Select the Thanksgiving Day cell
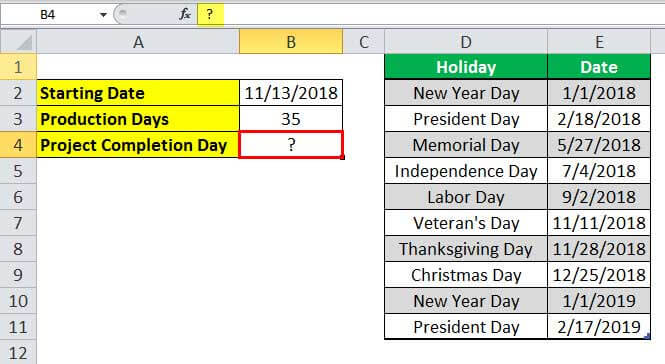This screenshot has height=364, width=665. [466, 249]
